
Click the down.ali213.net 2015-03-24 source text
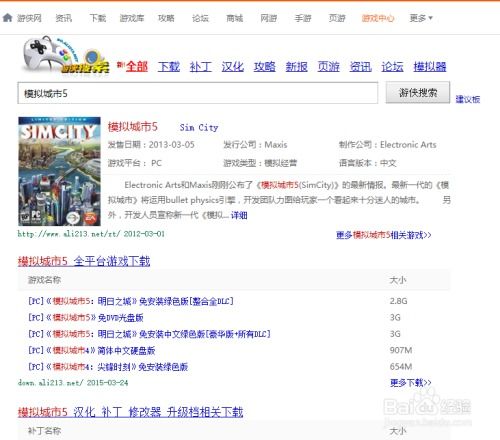[73, 383]
